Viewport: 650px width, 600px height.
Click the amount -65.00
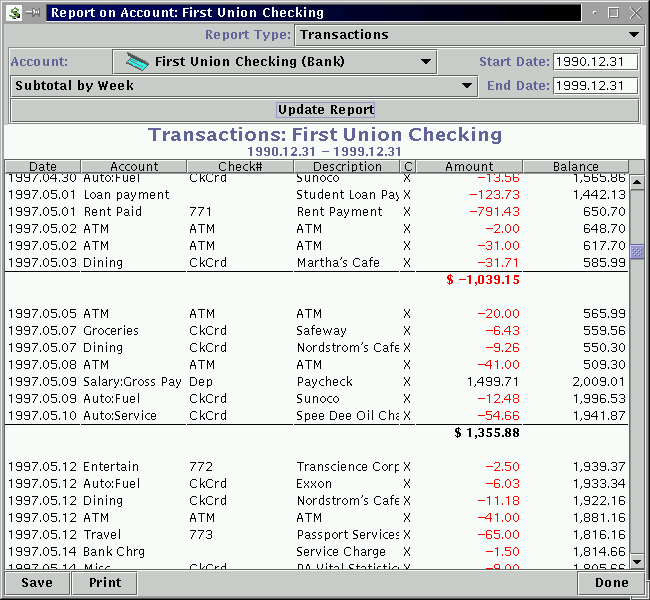pyautogui.click(x=498, y=535)
